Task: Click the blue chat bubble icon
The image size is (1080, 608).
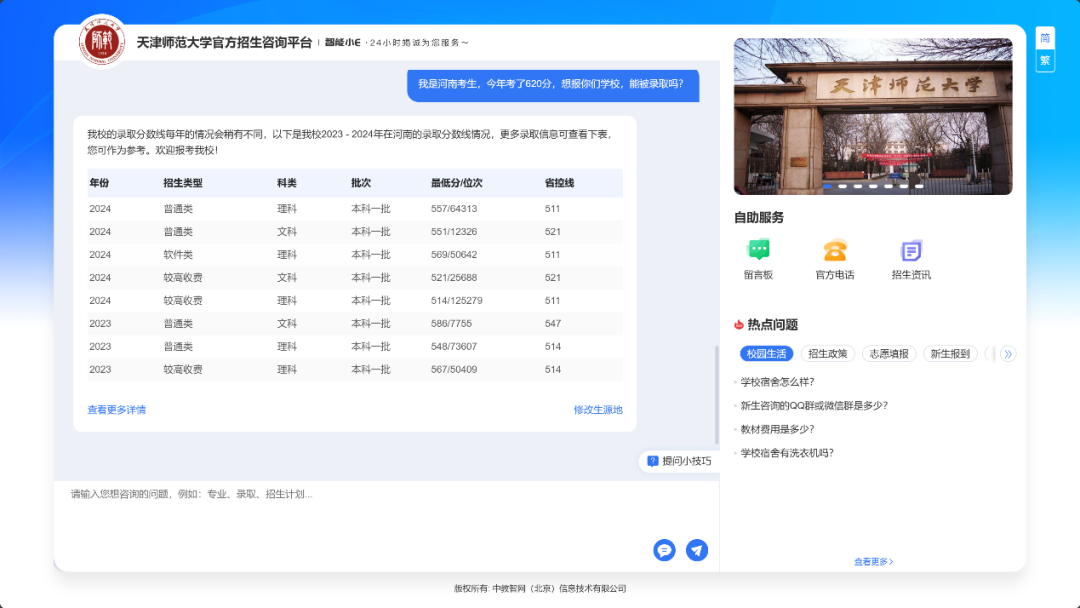Action: tap(664, 550)
